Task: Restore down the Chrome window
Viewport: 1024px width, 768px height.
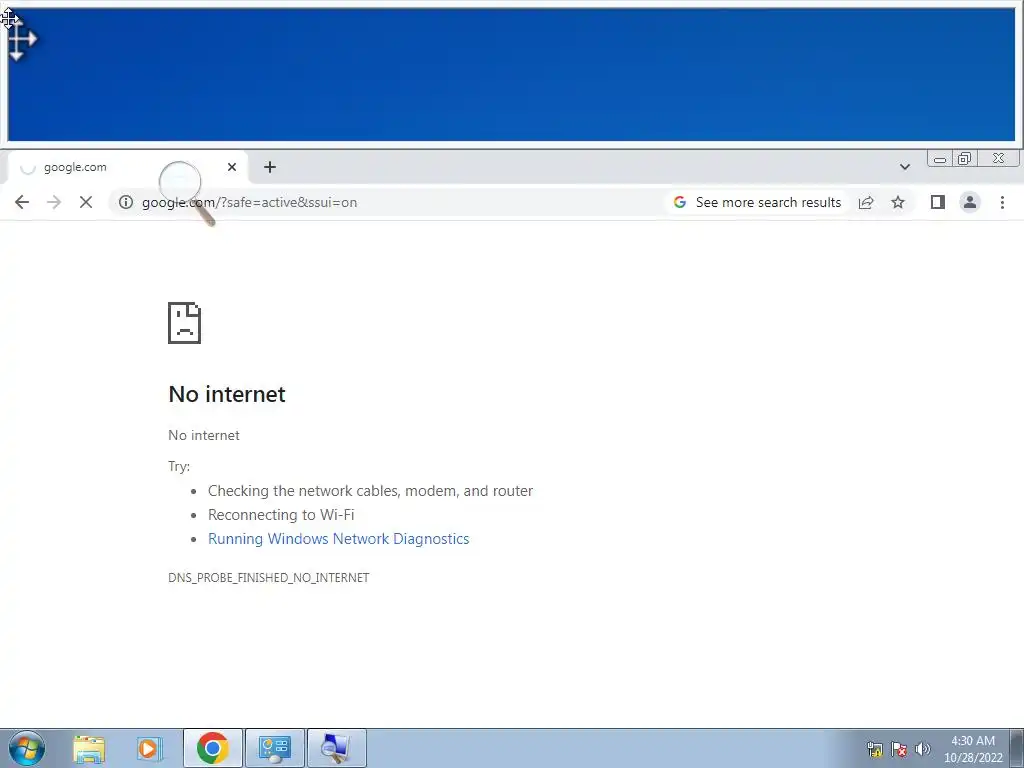Action: pos(965,159)
